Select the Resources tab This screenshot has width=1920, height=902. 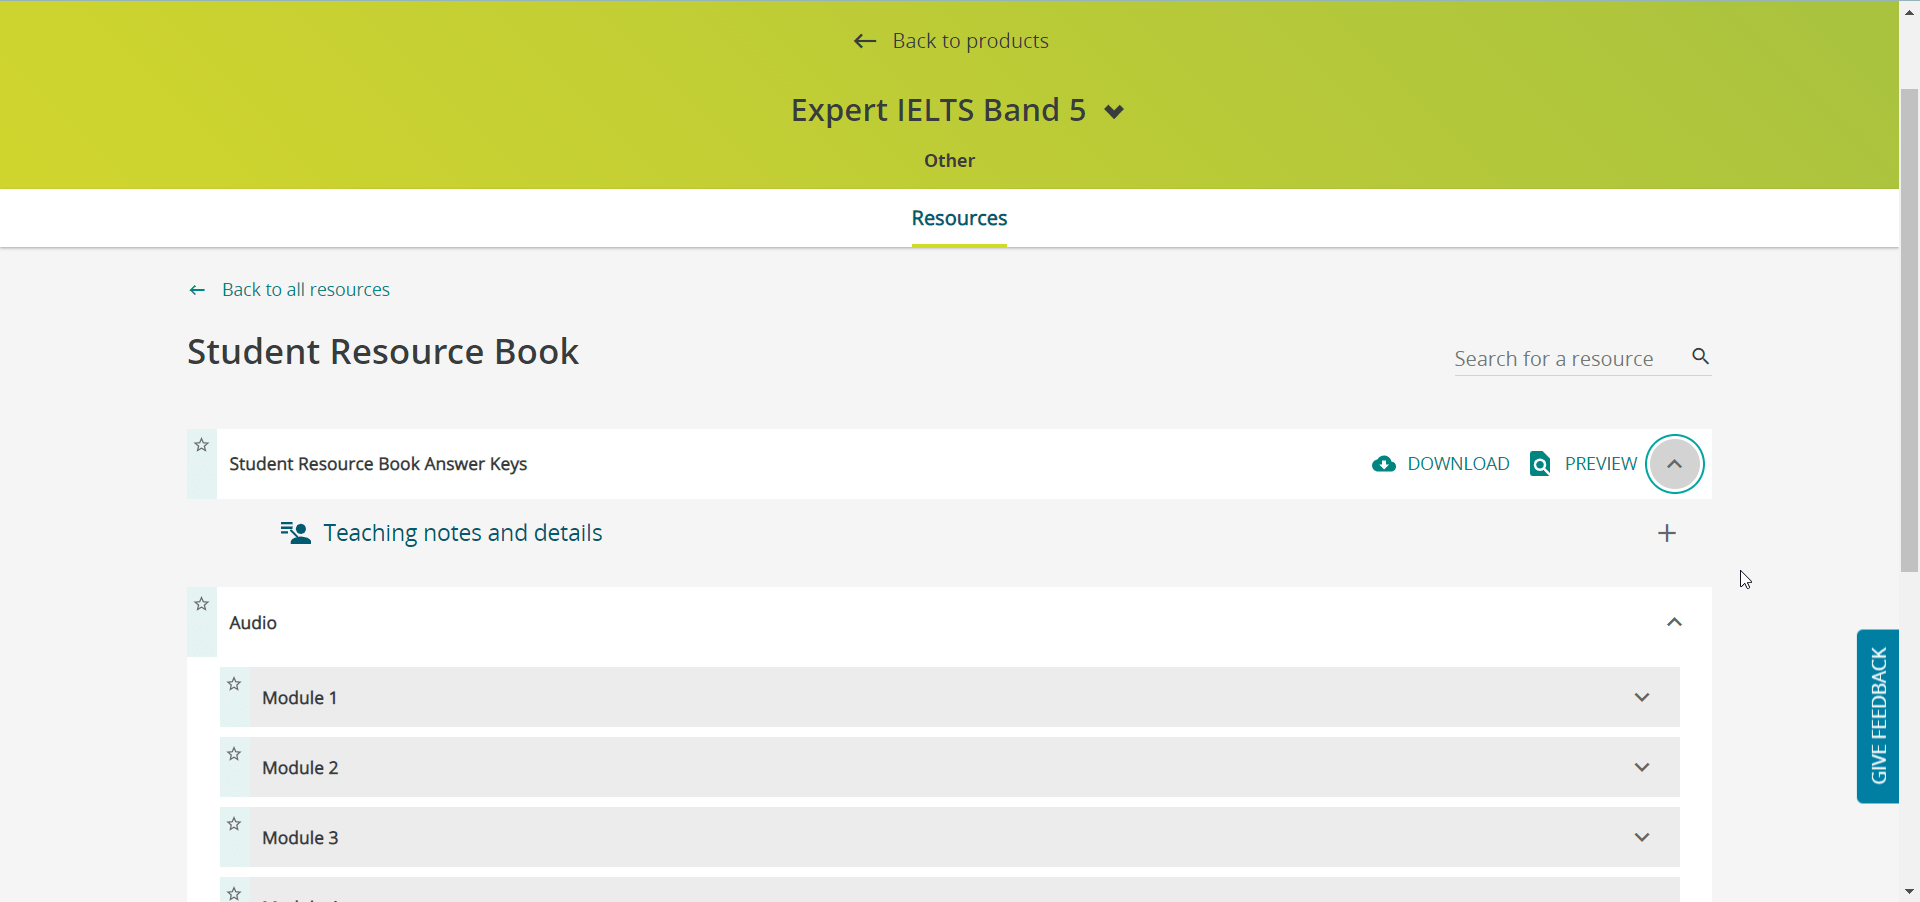click(x=958, y=218)
